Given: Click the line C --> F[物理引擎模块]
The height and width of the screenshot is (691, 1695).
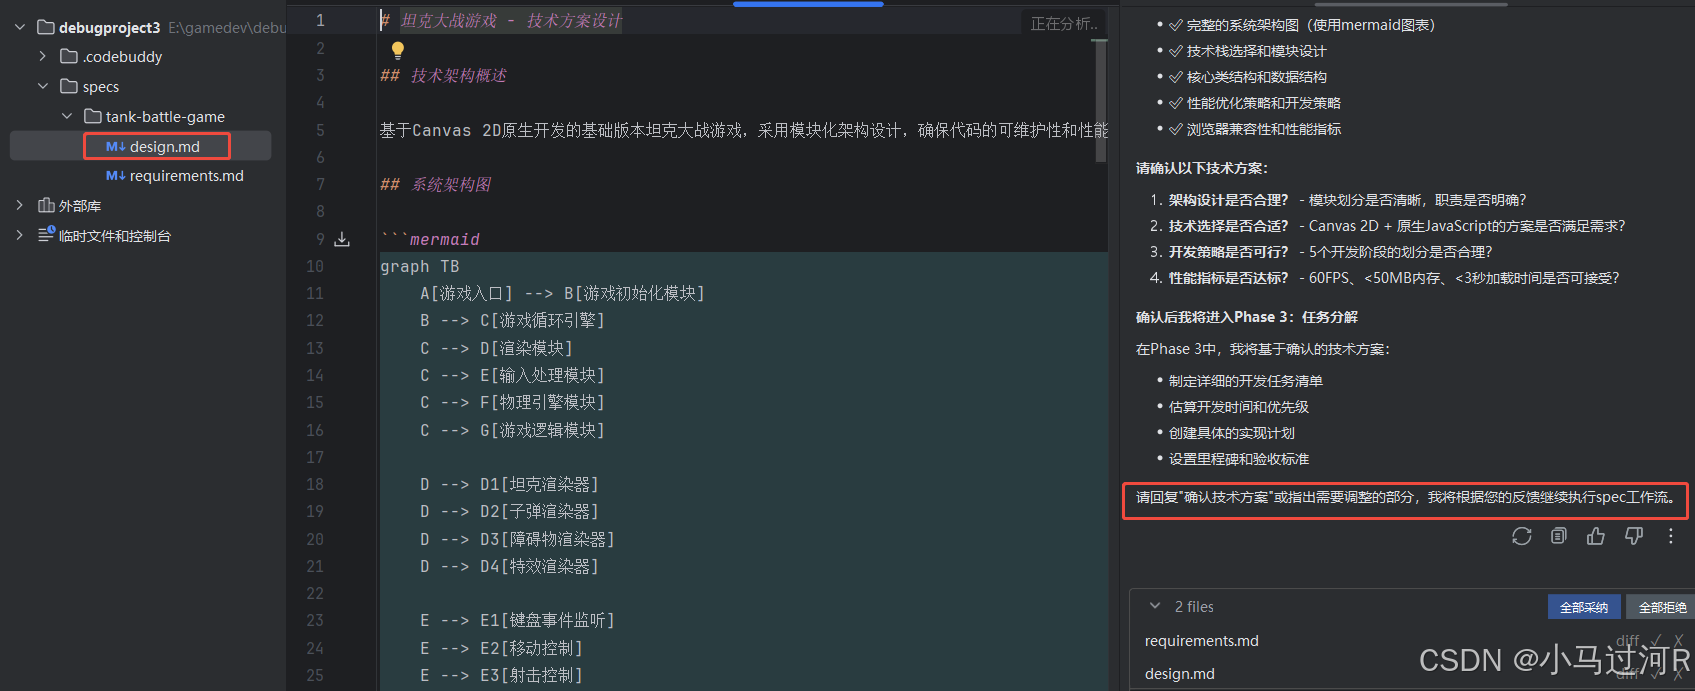Looking at the screenshot, I should point(512,402).
